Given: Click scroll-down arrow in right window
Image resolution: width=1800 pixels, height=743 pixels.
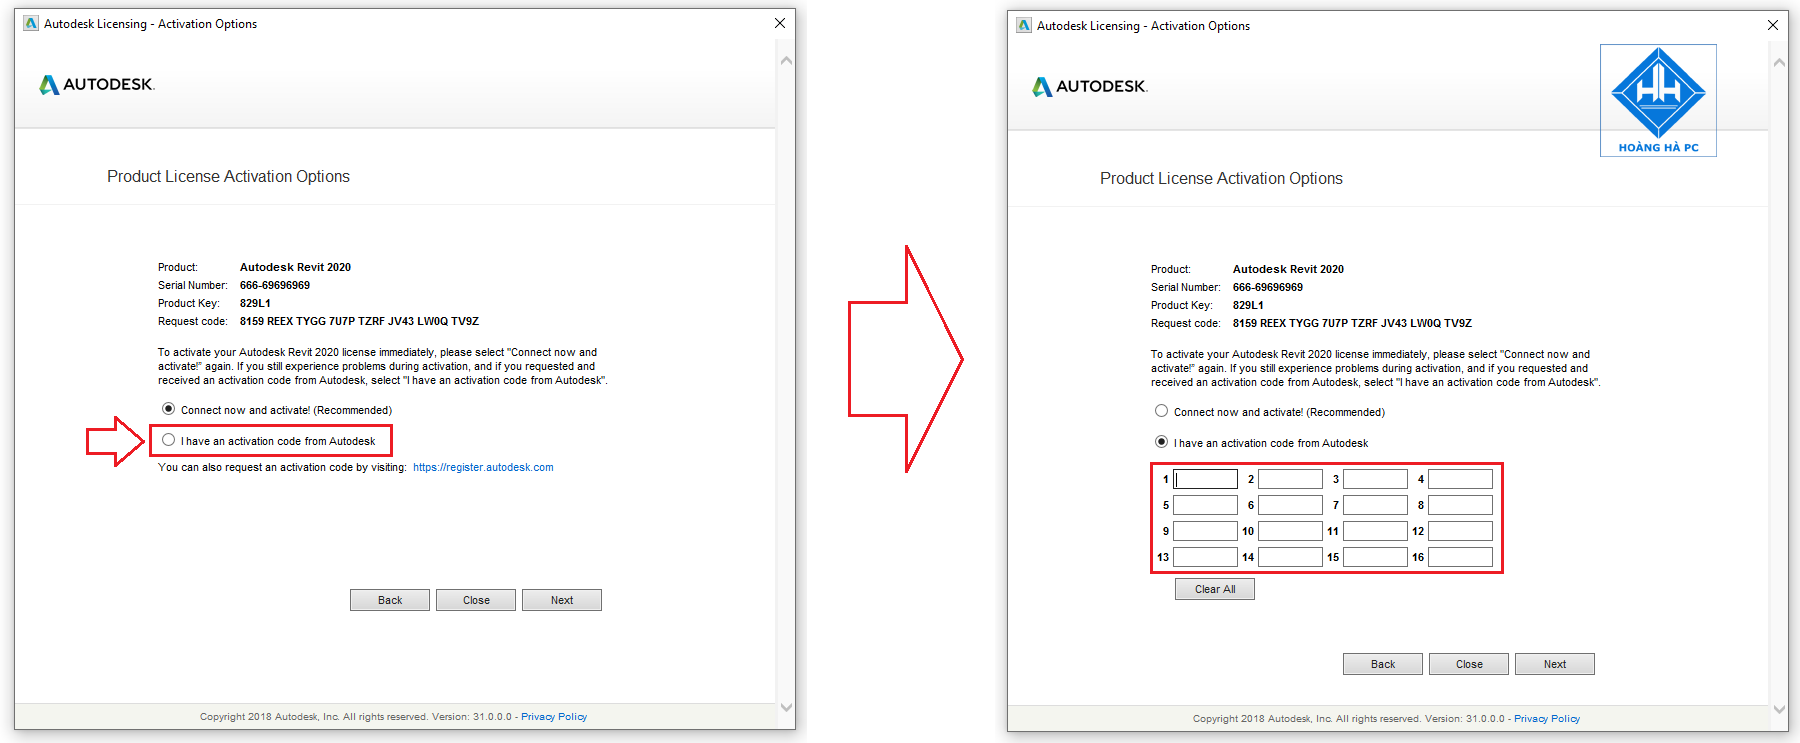Looking at the screenshot, I should pos(1779,709).
